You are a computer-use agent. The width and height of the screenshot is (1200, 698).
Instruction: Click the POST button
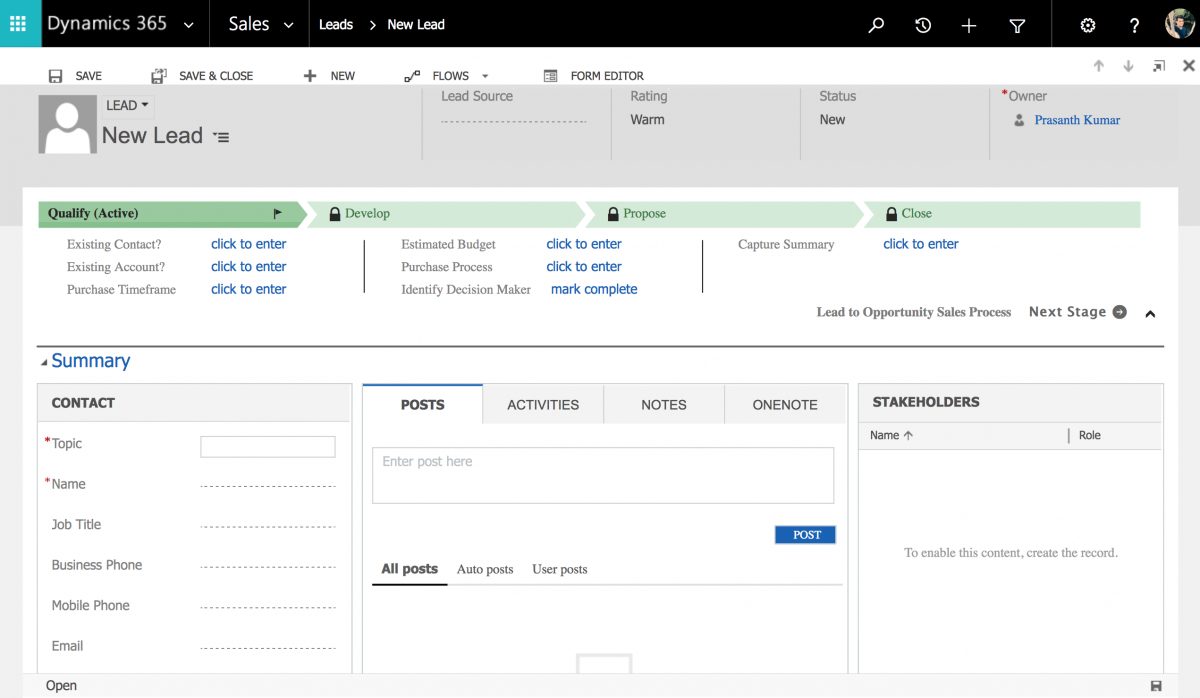coord(804,534)
